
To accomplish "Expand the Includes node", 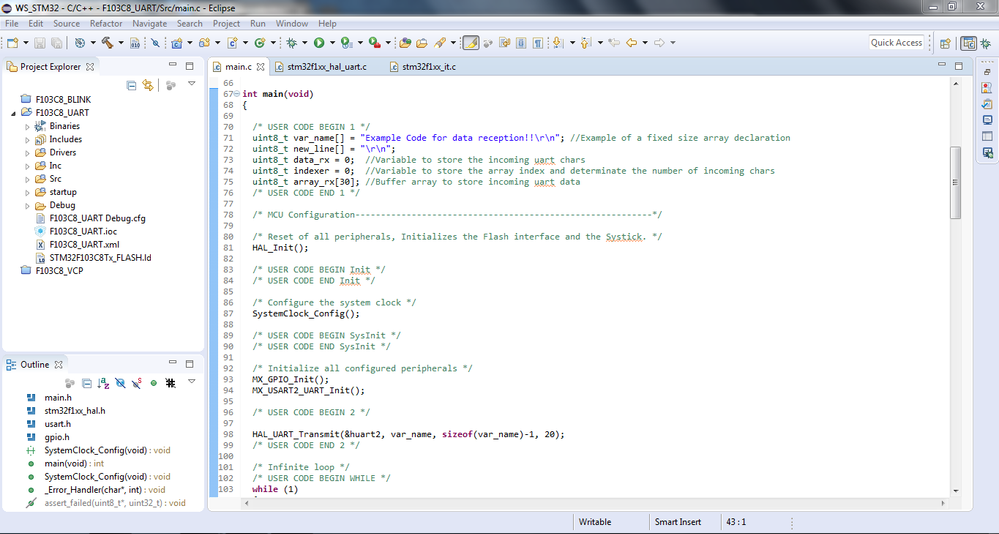I will pos(27,140).
